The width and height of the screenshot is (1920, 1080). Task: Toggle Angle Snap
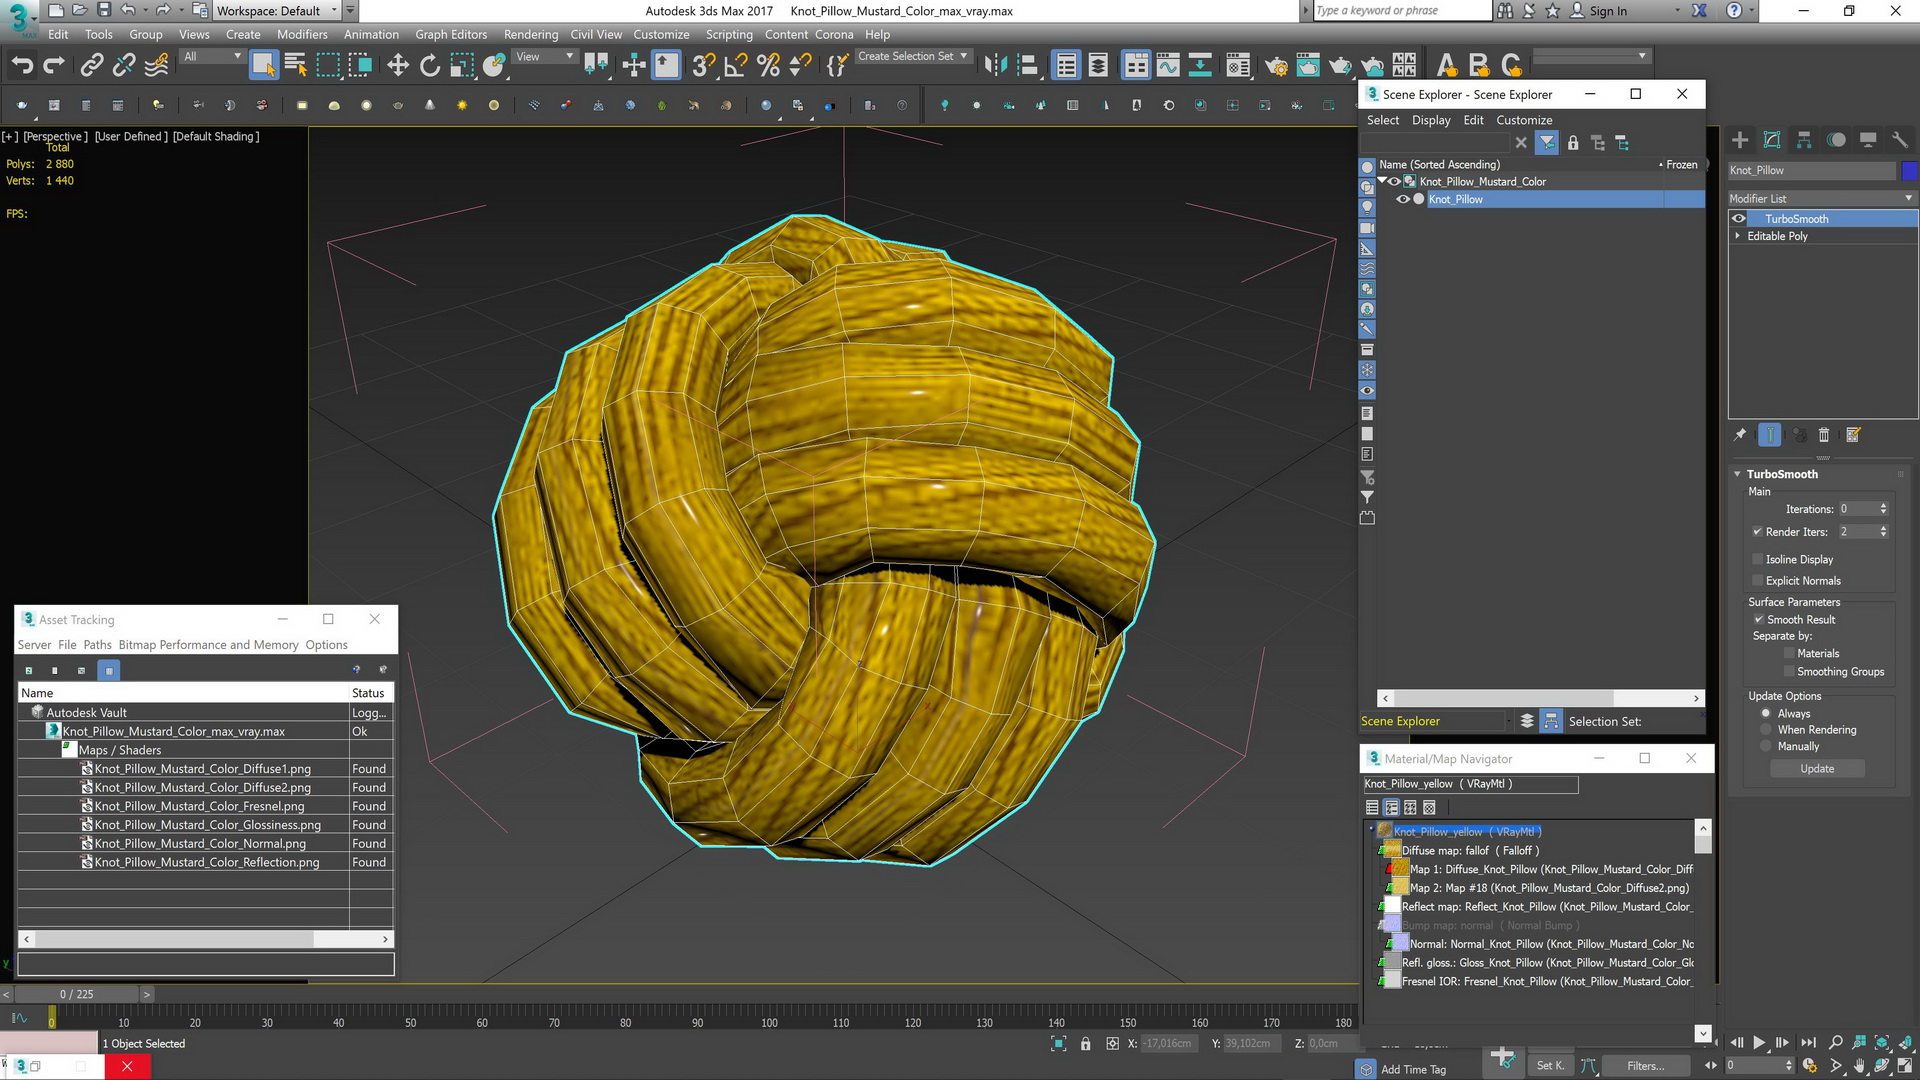point(736,66)
